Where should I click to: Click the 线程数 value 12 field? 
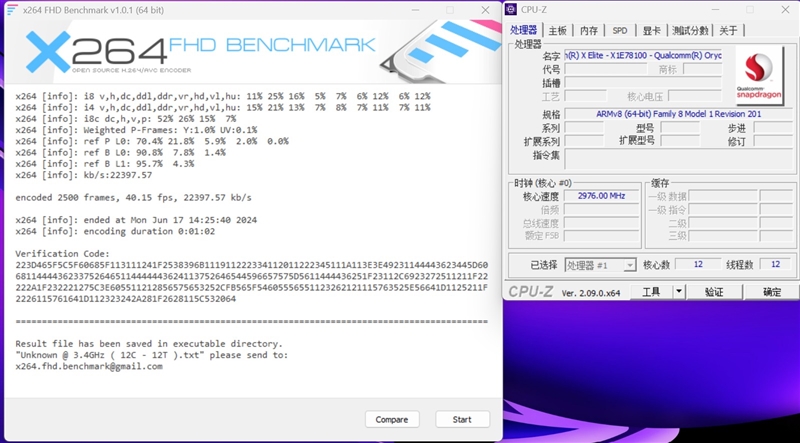(776, 264)
